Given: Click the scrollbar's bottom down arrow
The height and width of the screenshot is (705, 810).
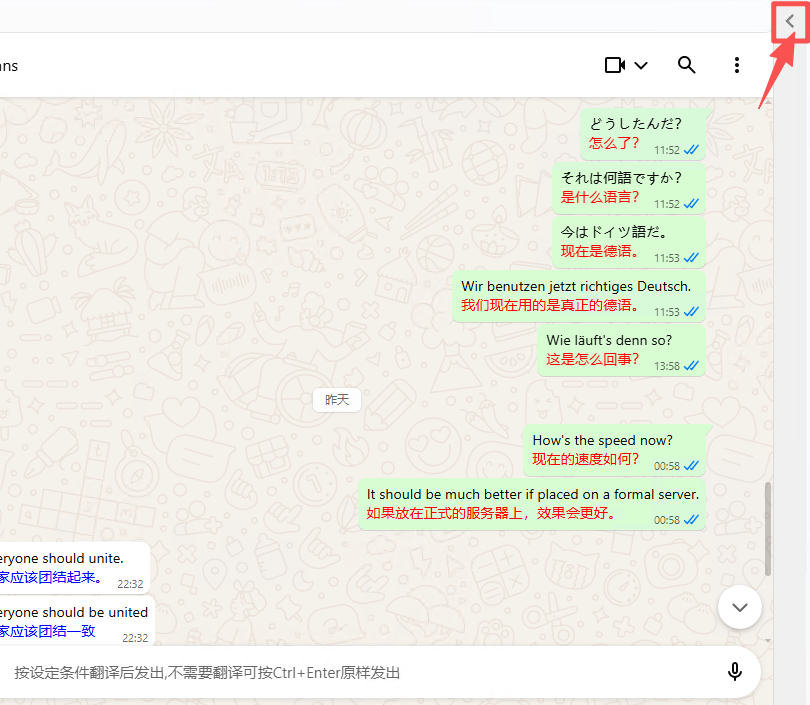Looking at the screenshot, I should point(767,639).
